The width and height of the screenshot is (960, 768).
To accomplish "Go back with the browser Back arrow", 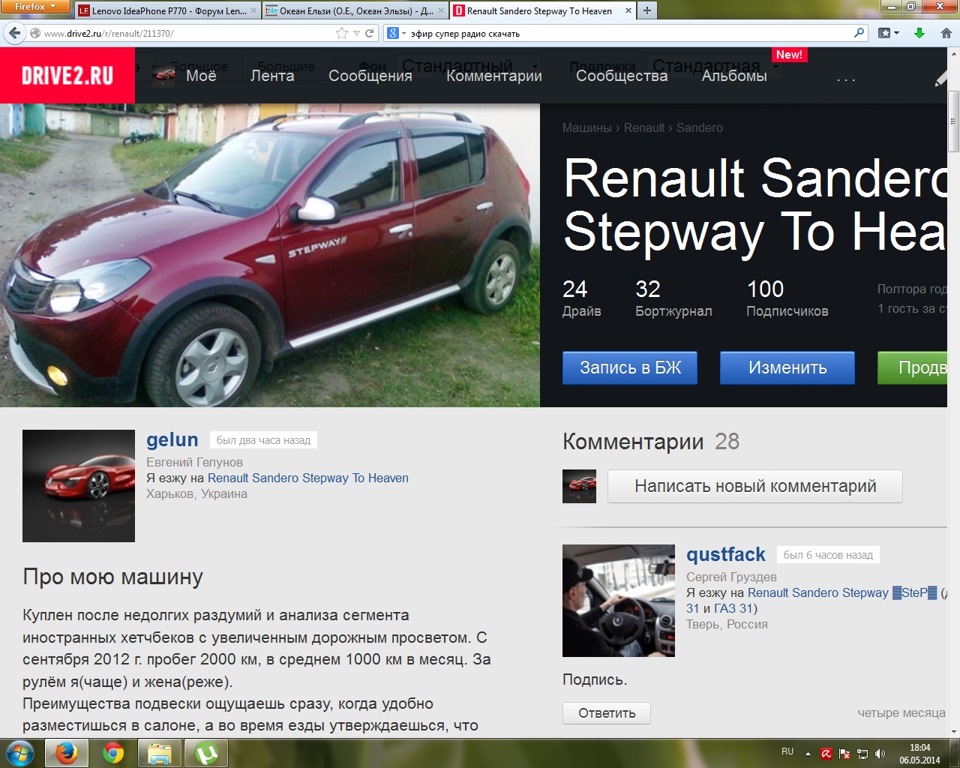I will [15, 33].
